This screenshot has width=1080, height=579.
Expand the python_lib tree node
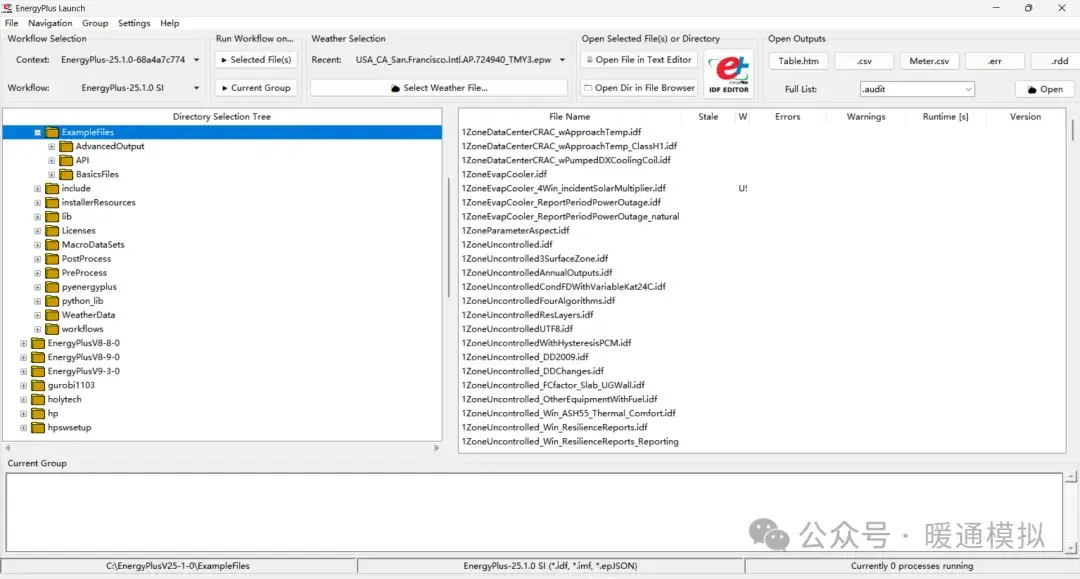pos(37,301)
